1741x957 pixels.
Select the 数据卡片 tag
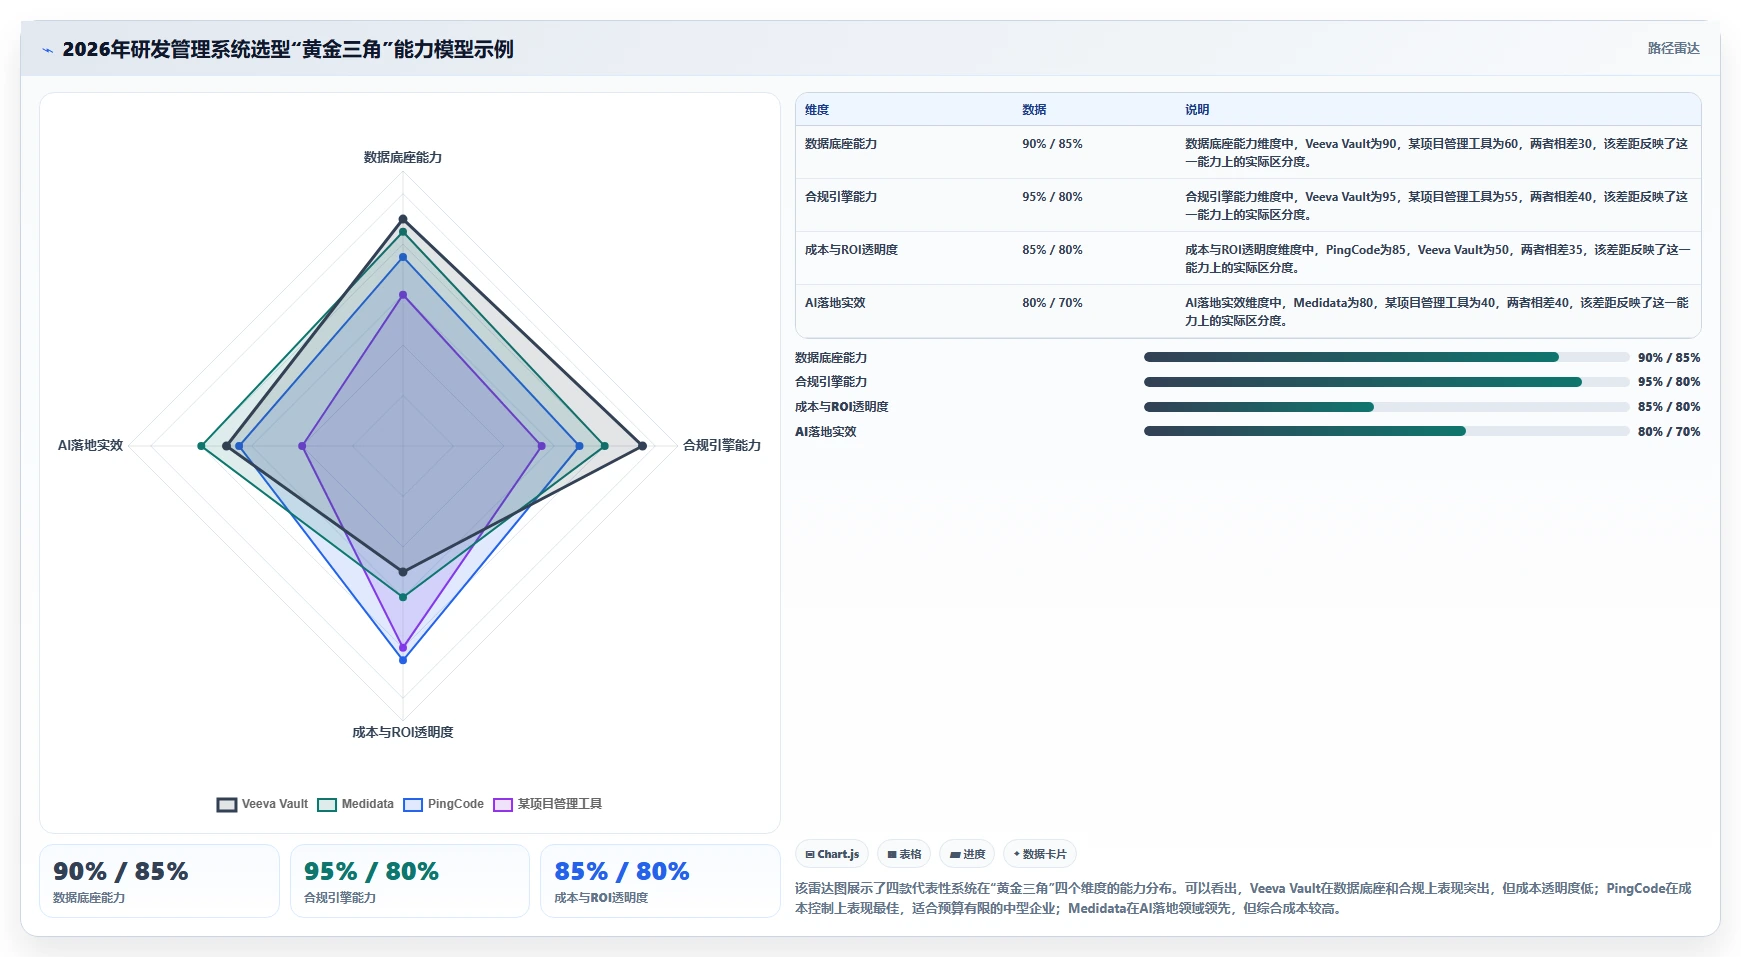(1040, 854)
